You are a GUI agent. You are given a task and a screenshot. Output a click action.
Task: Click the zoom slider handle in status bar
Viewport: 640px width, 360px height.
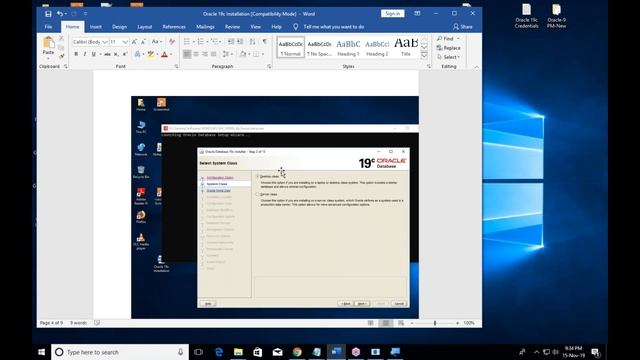435,323
